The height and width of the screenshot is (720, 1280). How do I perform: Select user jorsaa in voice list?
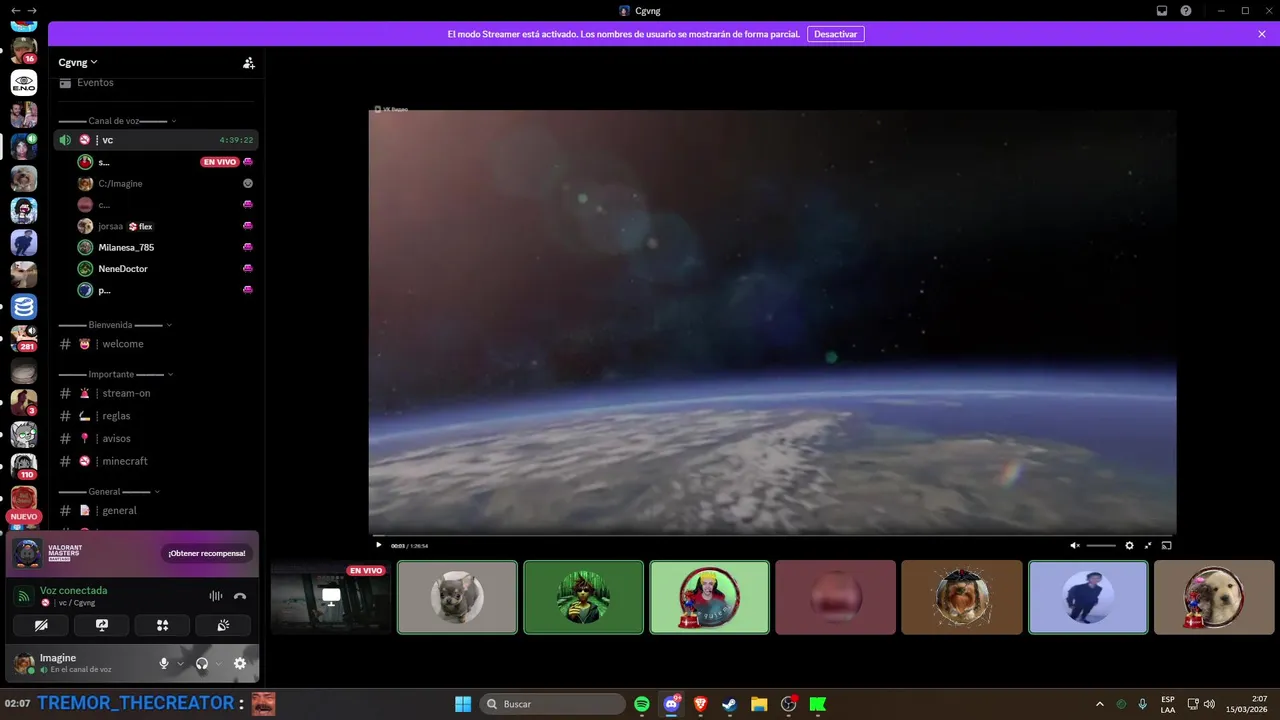point(110,226)
